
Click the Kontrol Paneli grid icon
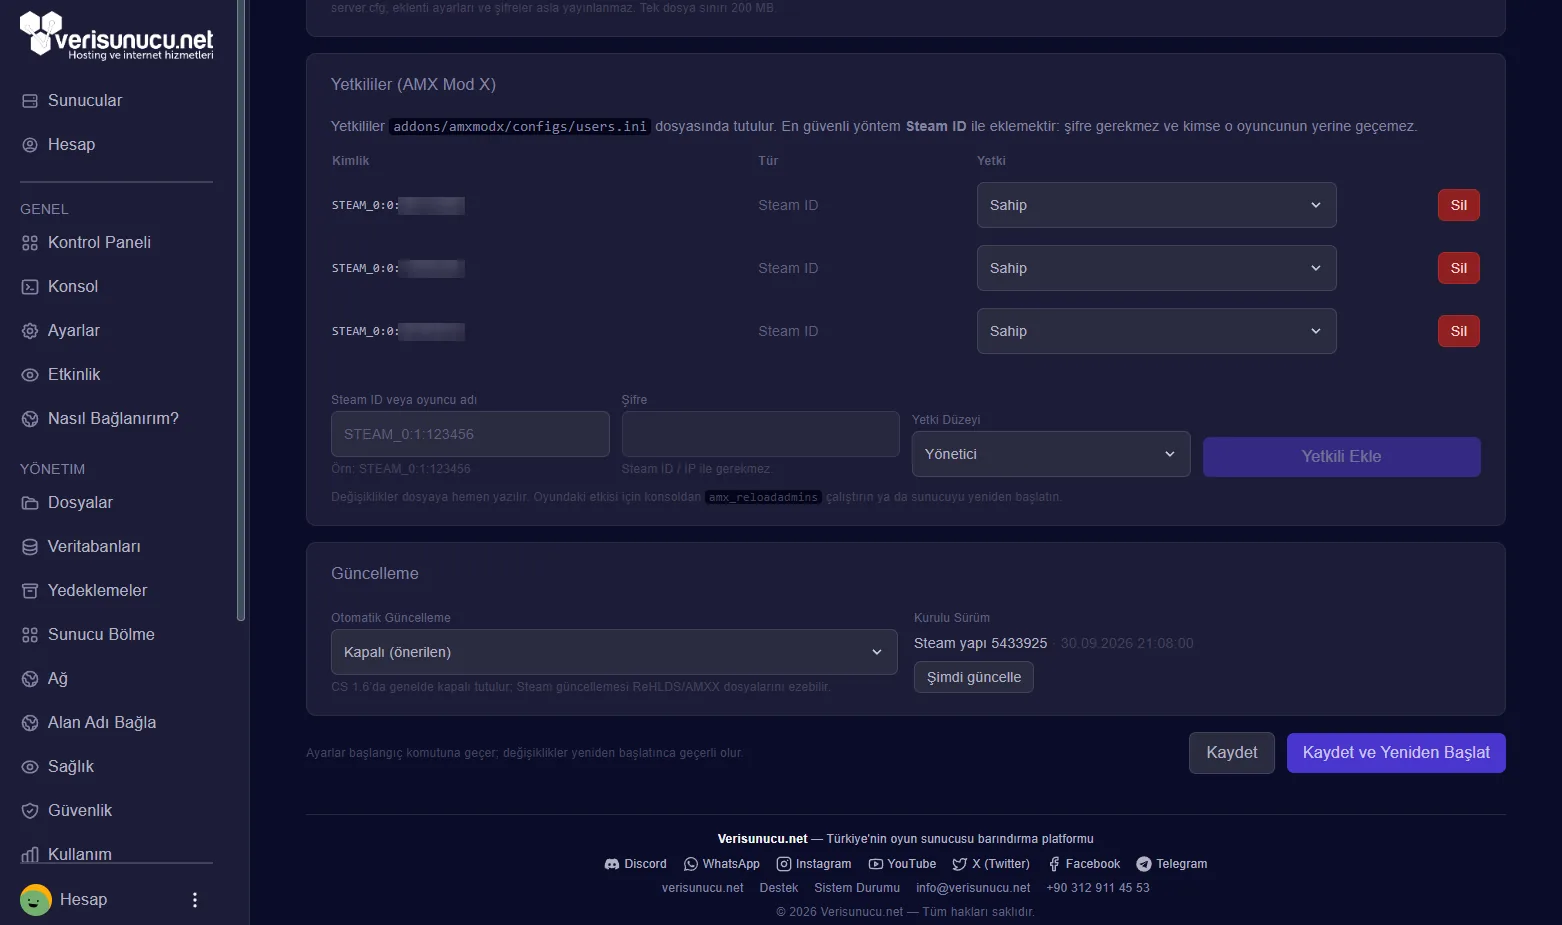[x=30, y=243]
